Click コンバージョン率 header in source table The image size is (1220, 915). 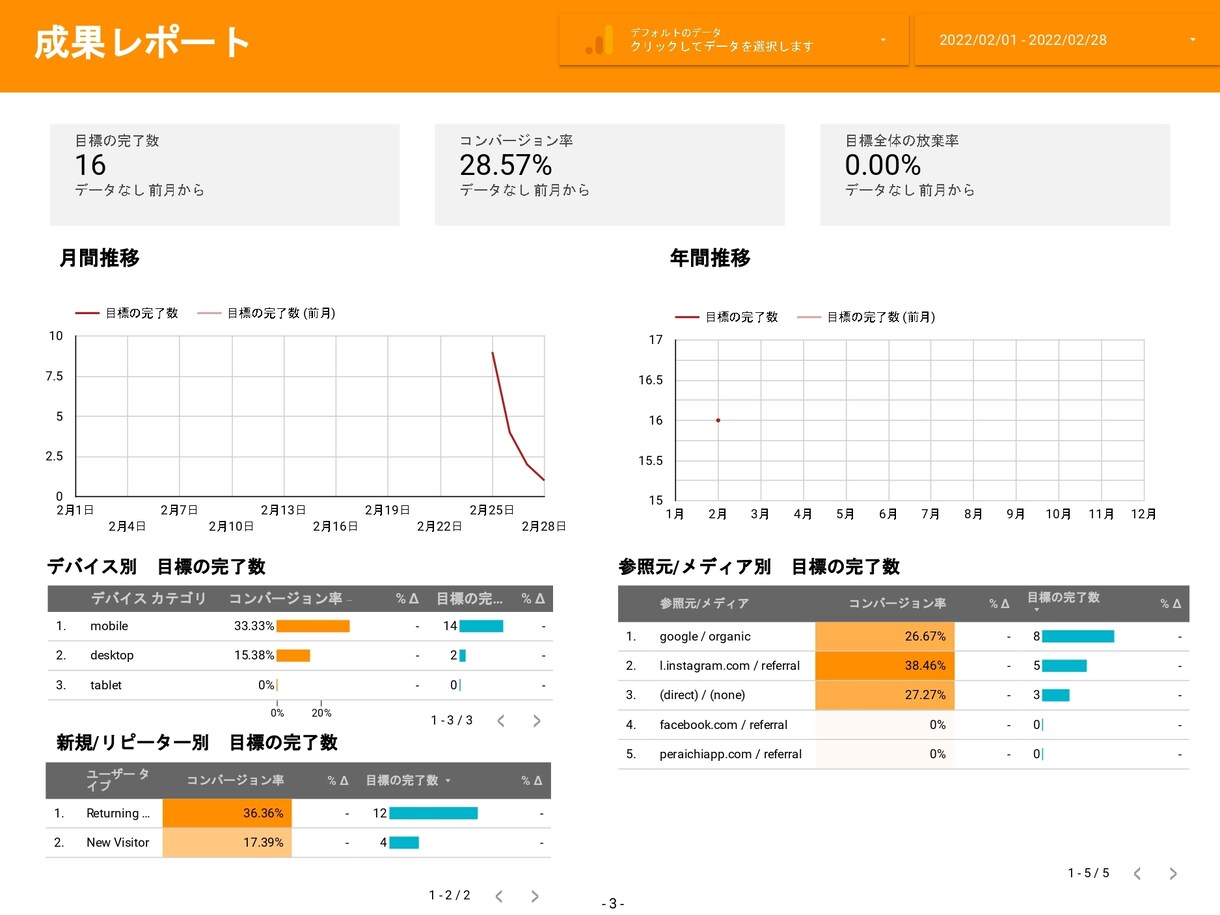tap(897, 604)
